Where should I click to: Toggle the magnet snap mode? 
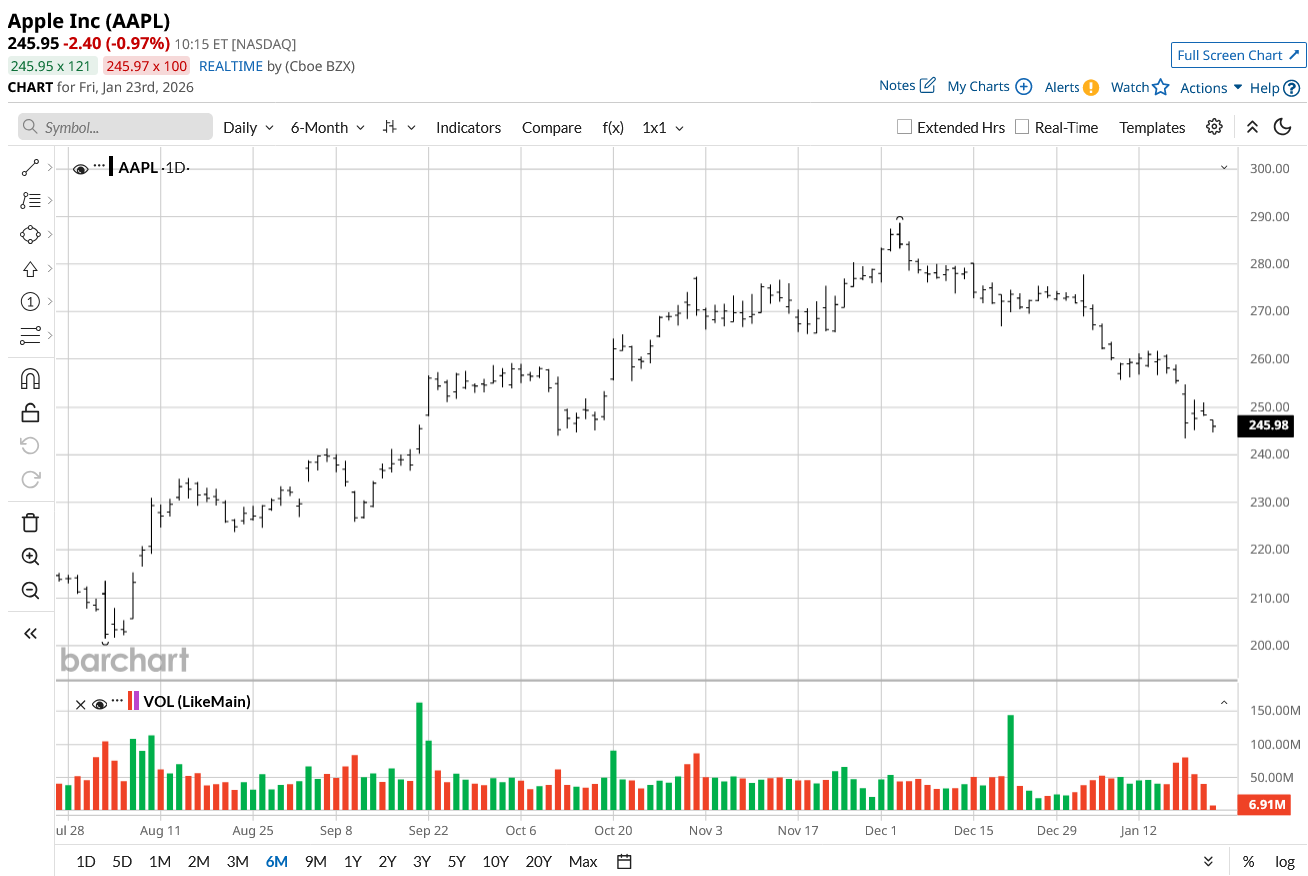tap(30, 379)
